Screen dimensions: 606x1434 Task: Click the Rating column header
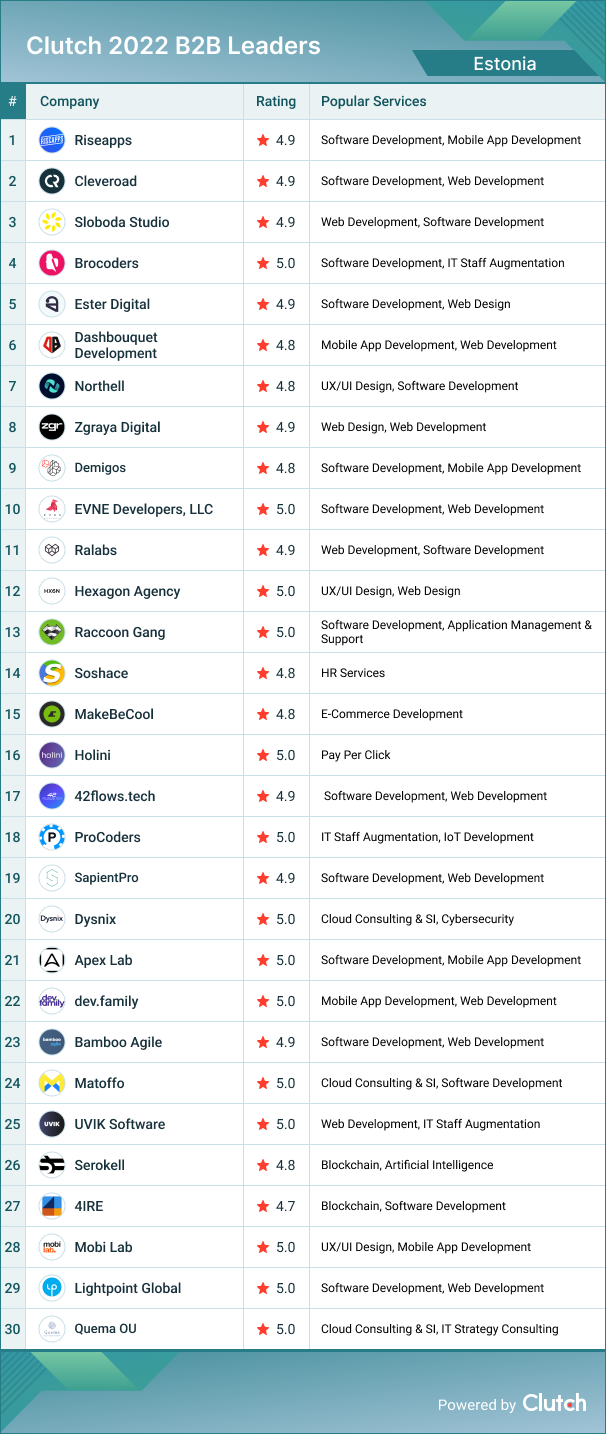tap(276, 101)
